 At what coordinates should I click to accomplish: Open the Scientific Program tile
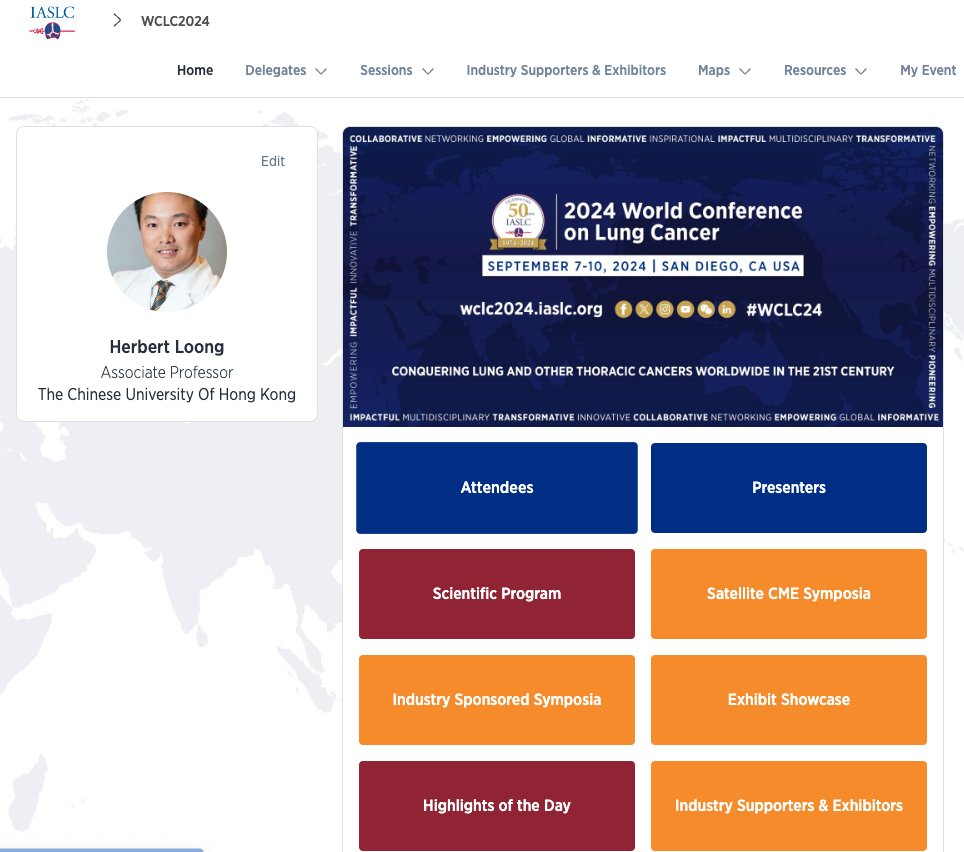497,594
